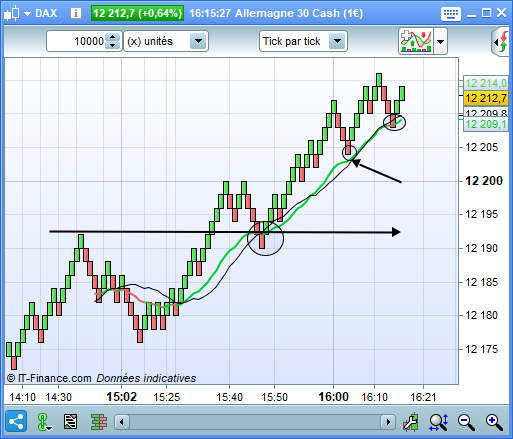Click the add indicator icon
The image size is (513, 439).
tap(416, 41)
